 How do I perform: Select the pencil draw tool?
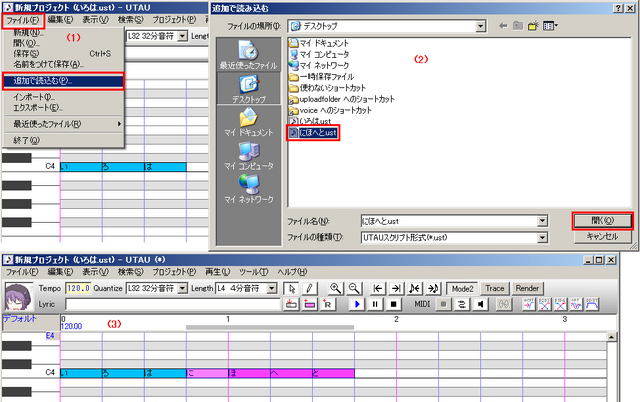(x=309, y=289)
